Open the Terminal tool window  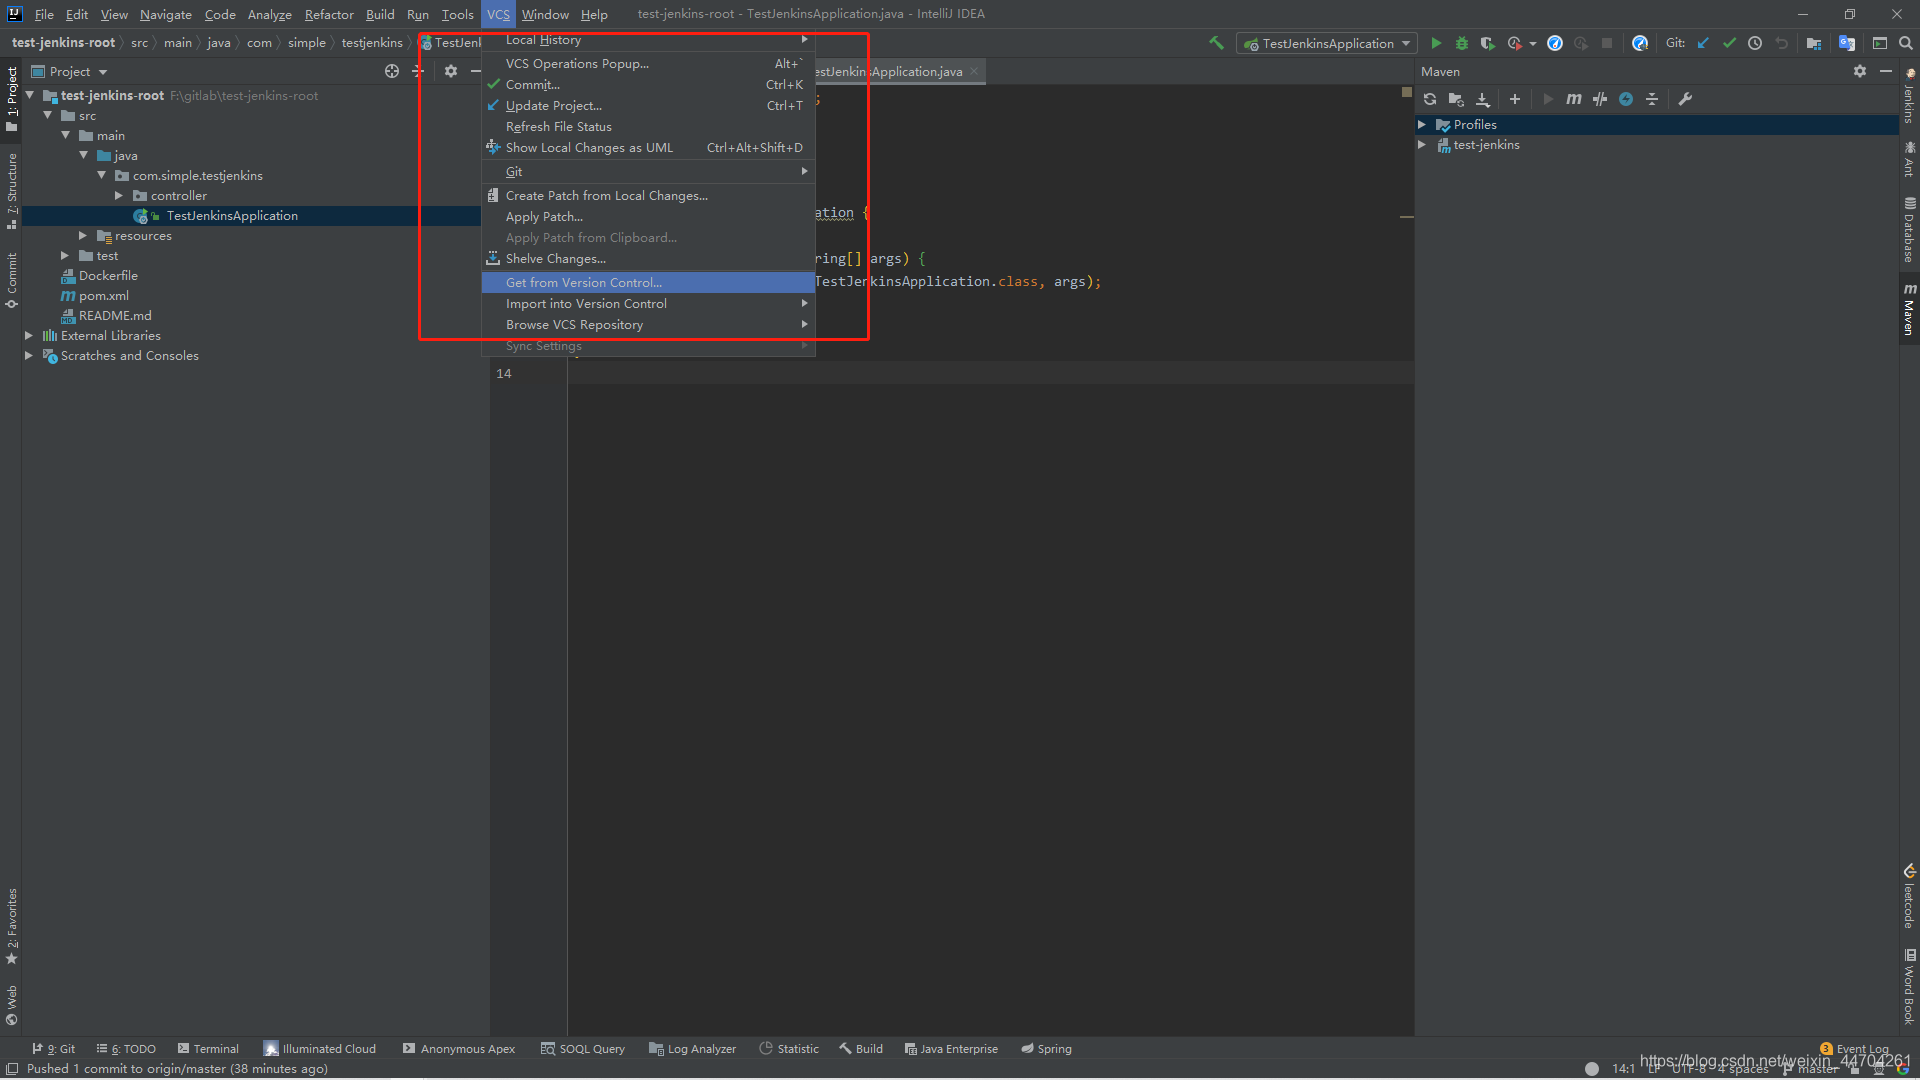click(208, 1048)
